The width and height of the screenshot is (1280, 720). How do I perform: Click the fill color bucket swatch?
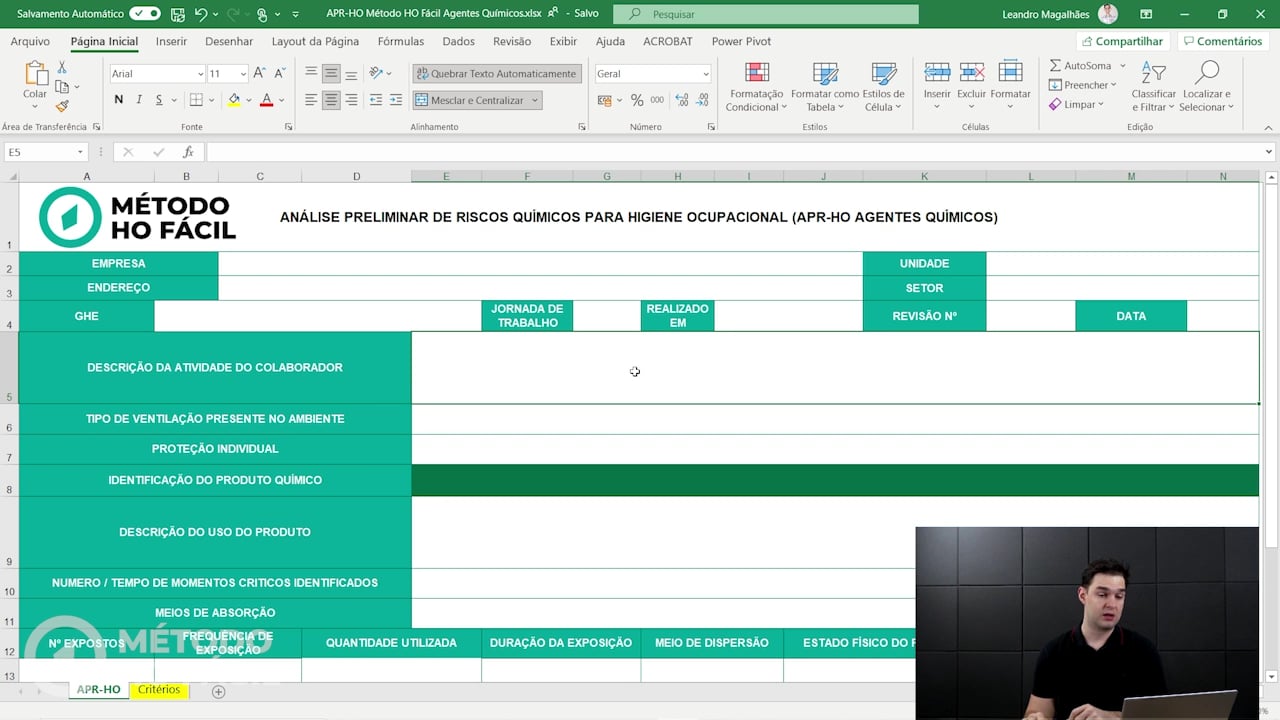233,100
